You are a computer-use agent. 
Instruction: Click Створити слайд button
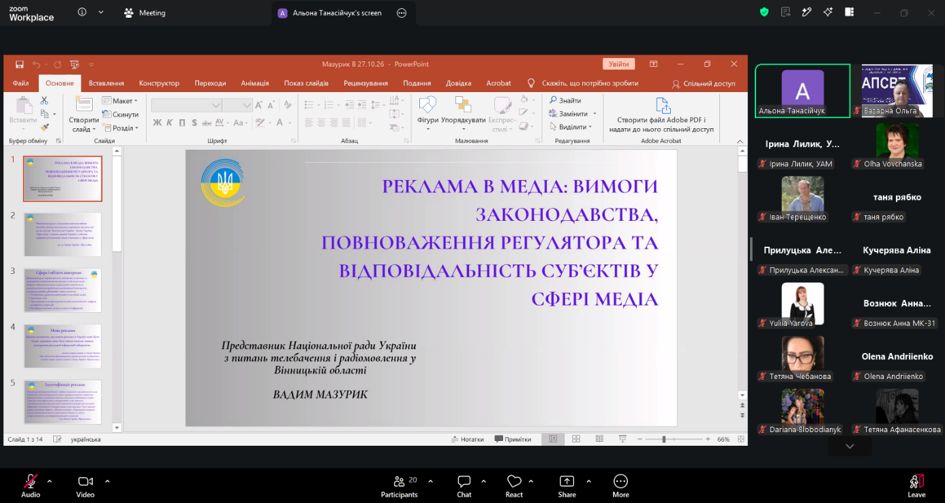click(84, 114)
